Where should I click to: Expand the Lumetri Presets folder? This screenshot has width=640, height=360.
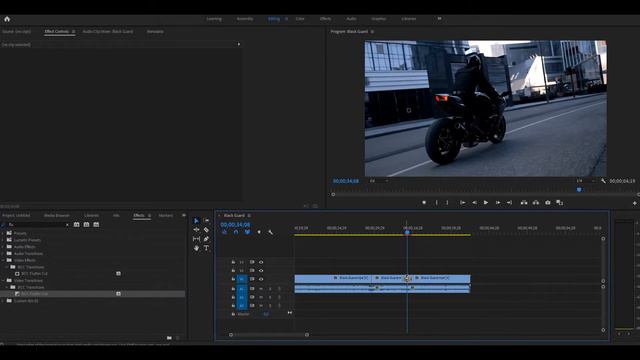click(3, 240)
